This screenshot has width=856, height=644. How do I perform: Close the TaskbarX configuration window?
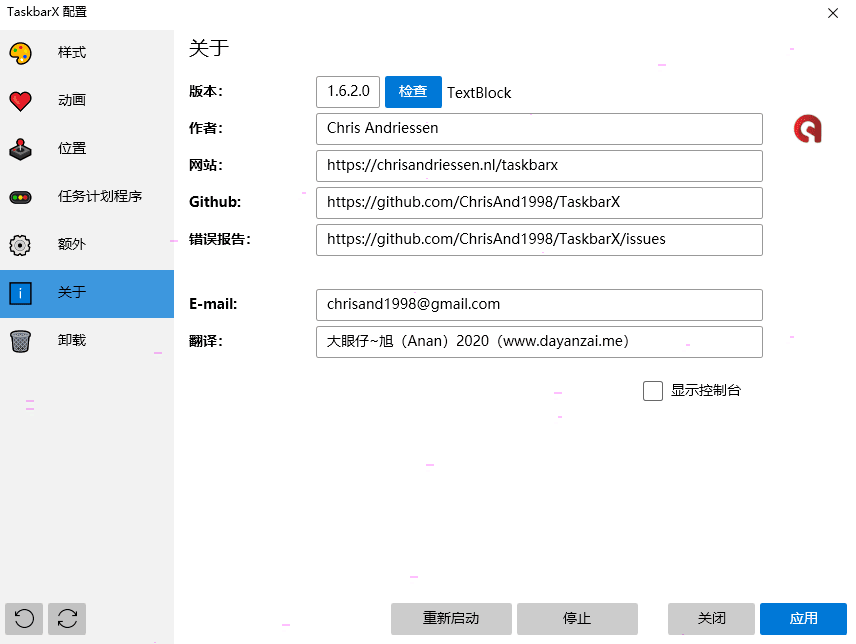click(x=833, y=13)
